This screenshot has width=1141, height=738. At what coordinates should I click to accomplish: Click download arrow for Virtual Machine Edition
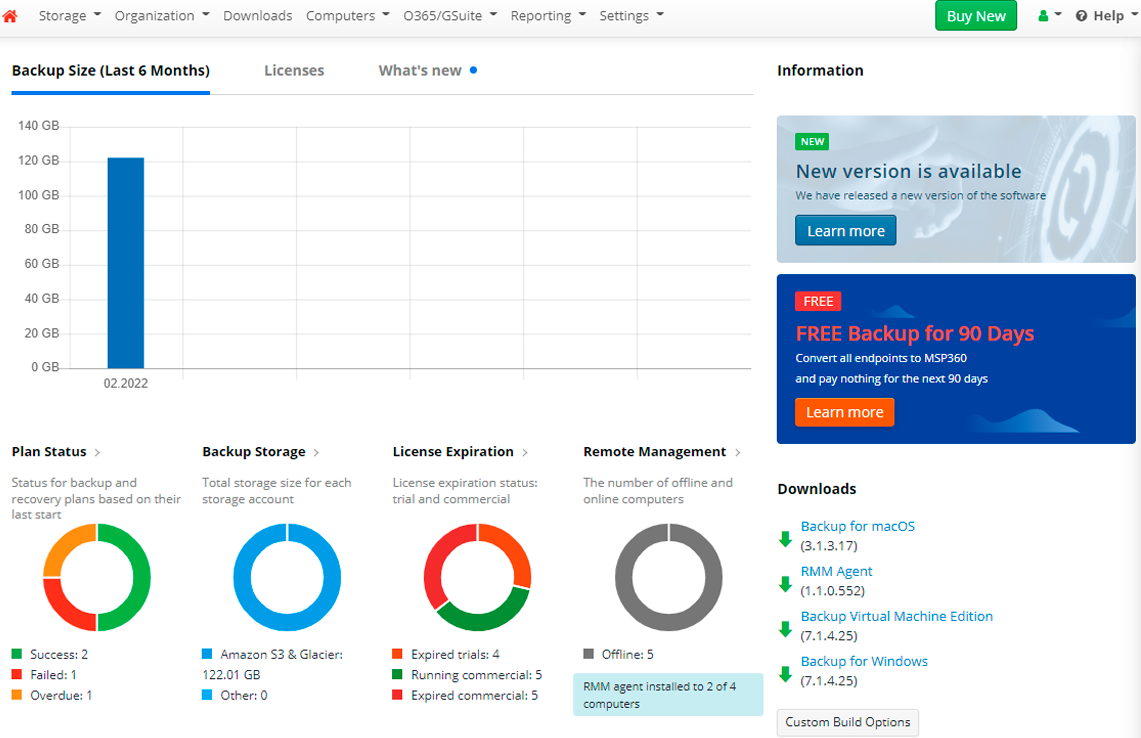(x=786, y=629)
